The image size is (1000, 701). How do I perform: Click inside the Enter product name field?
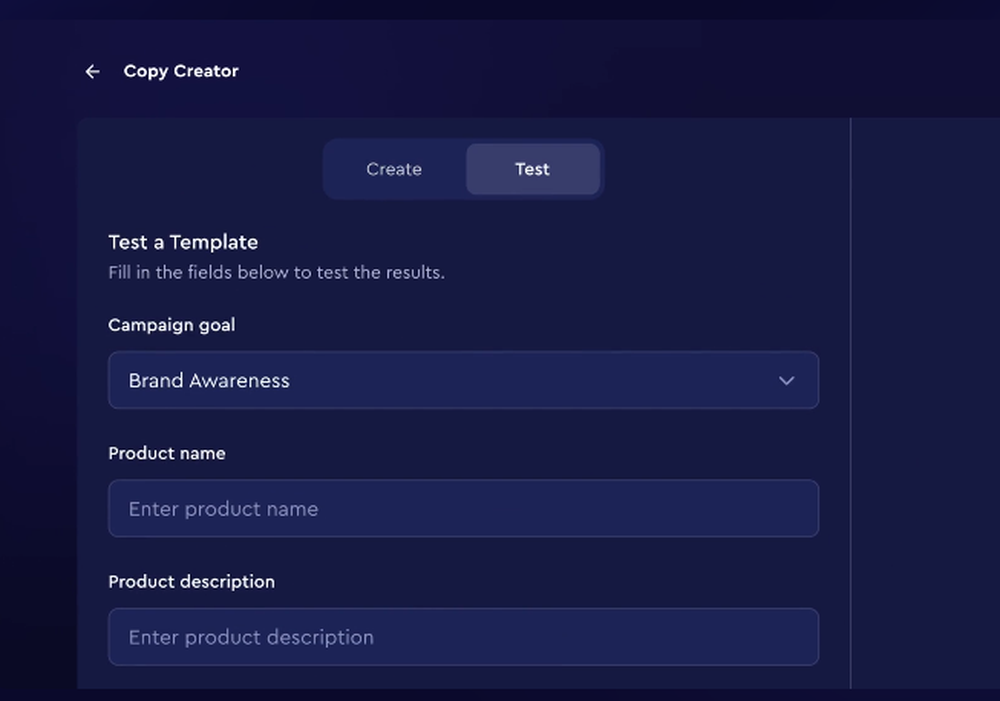tap(463, 508)
